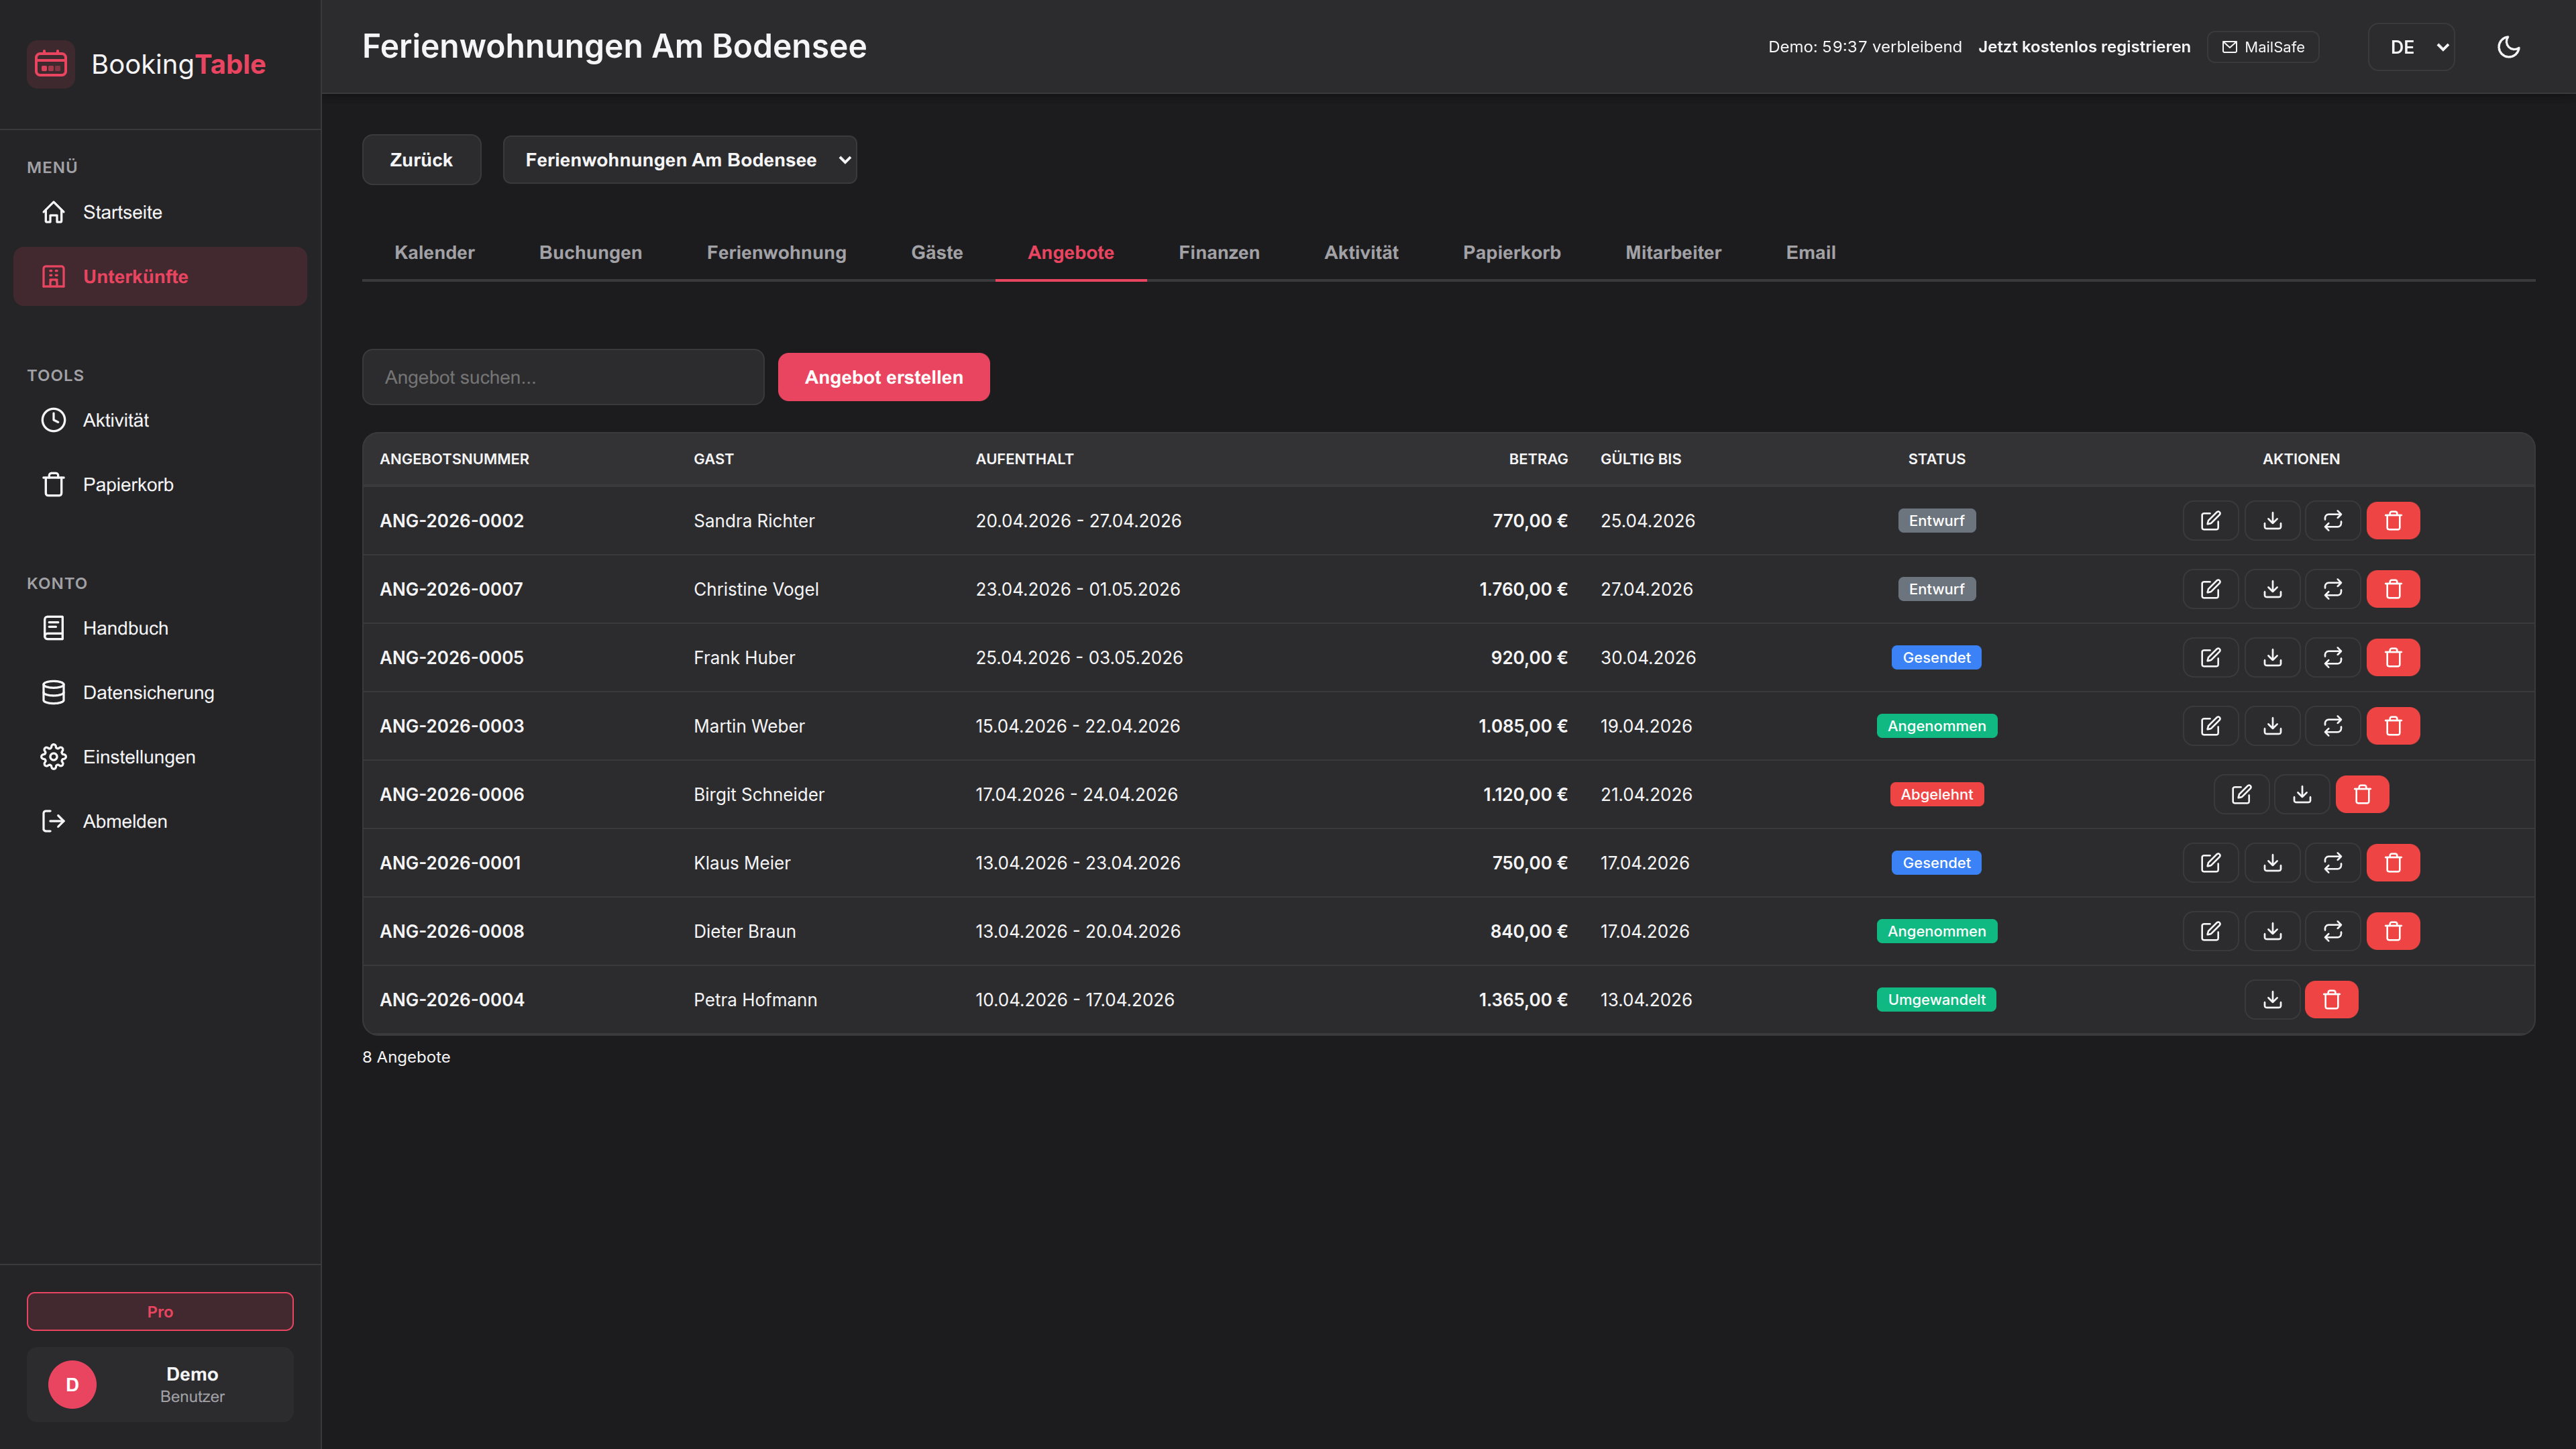This screenshot has height=1449, width=2576.
Task: Download Martin Weber's offer
Action: point(2272,726)
